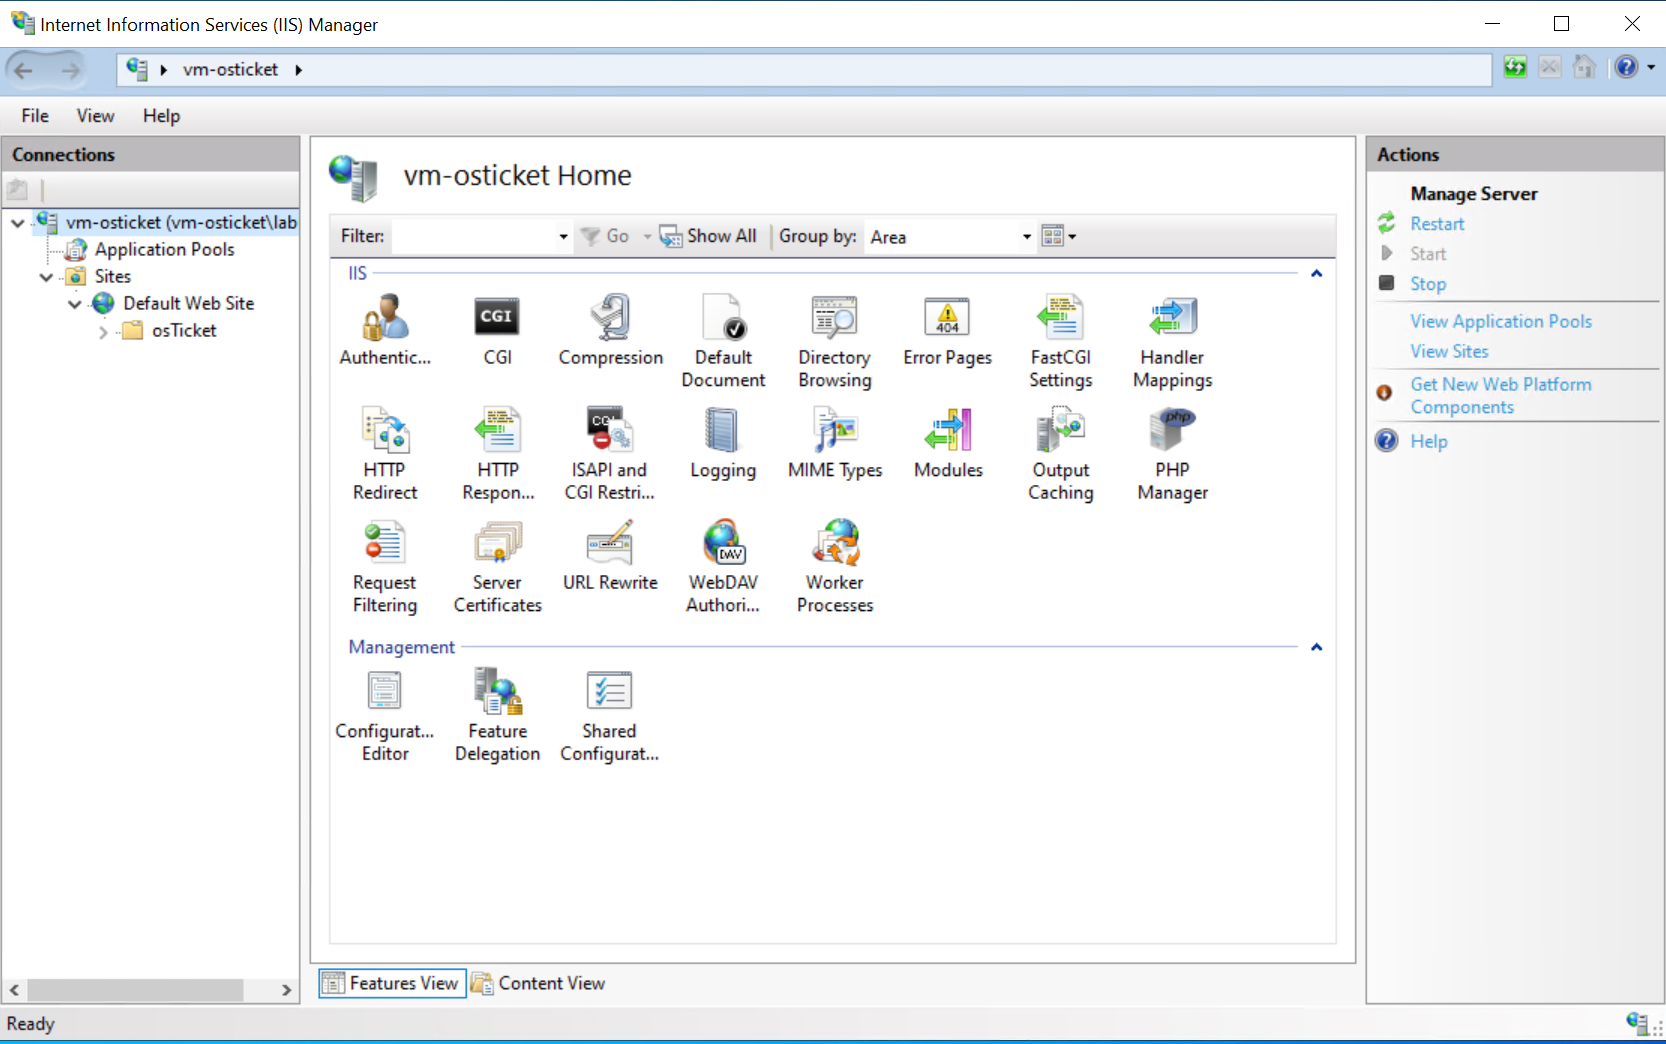
Task: Click the View Application Pools link
Action: click(1500, 320)
